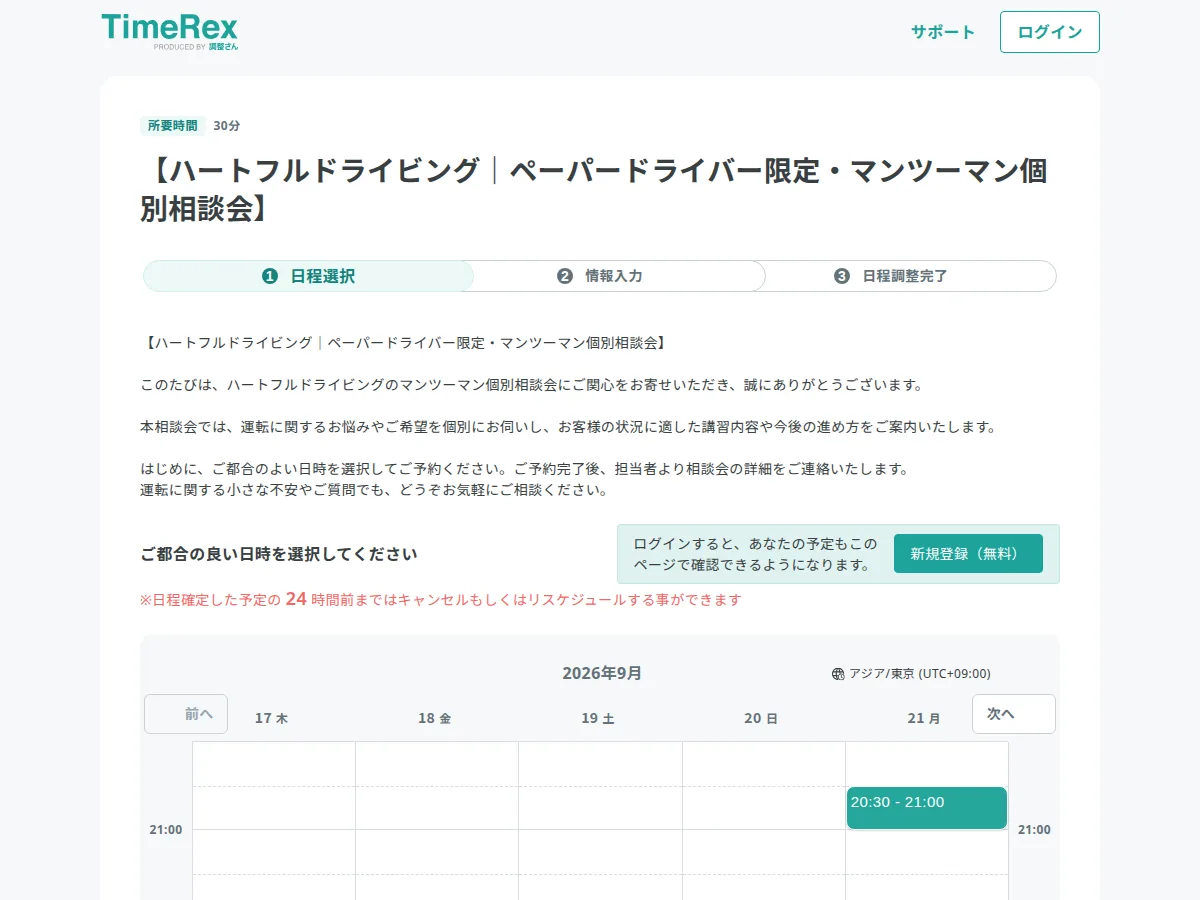The height and width of the screenshot is (900, 1200).
Task: Click the ログイン login button
Action: tap(1050, 32)
